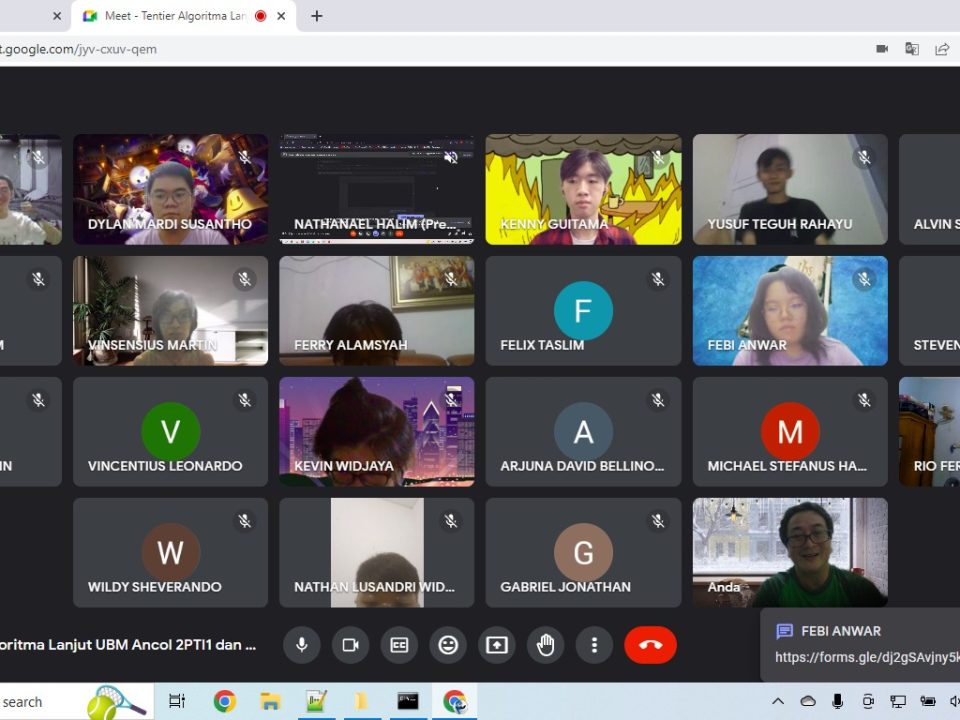Turn off the camera button

(x=350, y=645)
